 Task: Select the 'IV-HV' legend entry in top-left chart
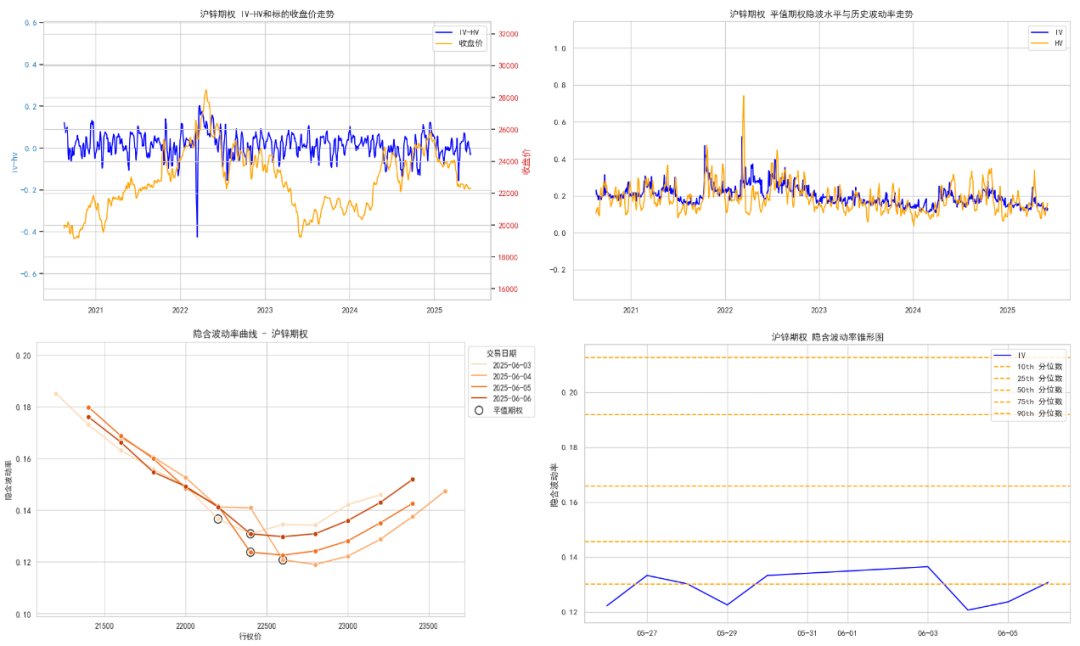tap(459, 32)
